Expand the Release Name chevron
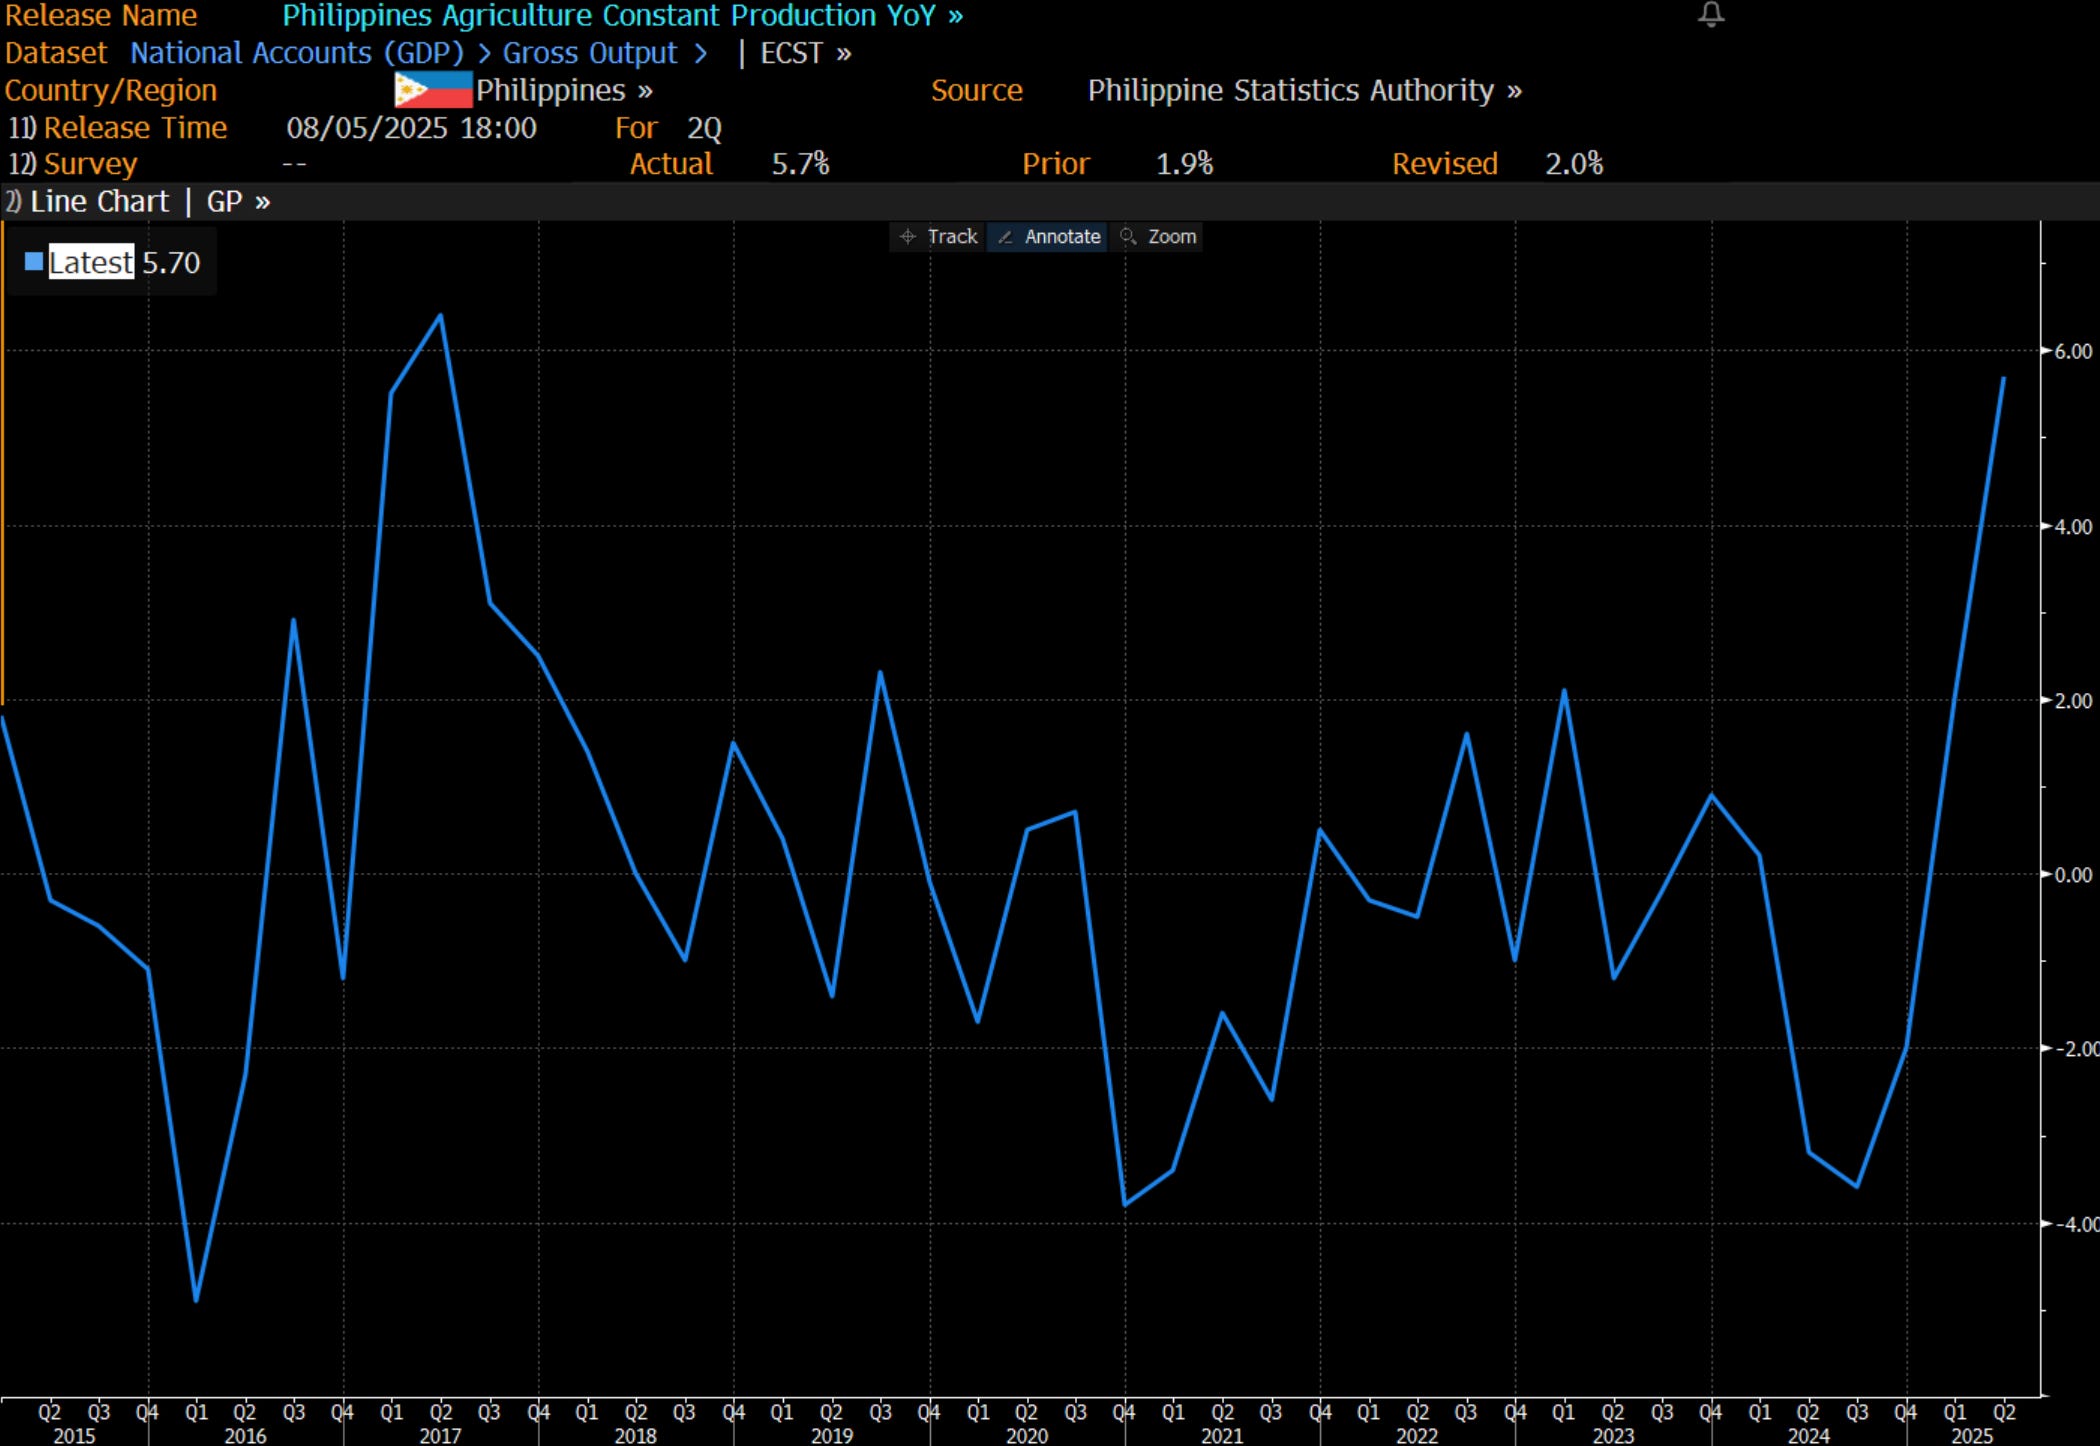Screen dimensions: 2100x1446 pyautogui.click(x=956, y=16)
